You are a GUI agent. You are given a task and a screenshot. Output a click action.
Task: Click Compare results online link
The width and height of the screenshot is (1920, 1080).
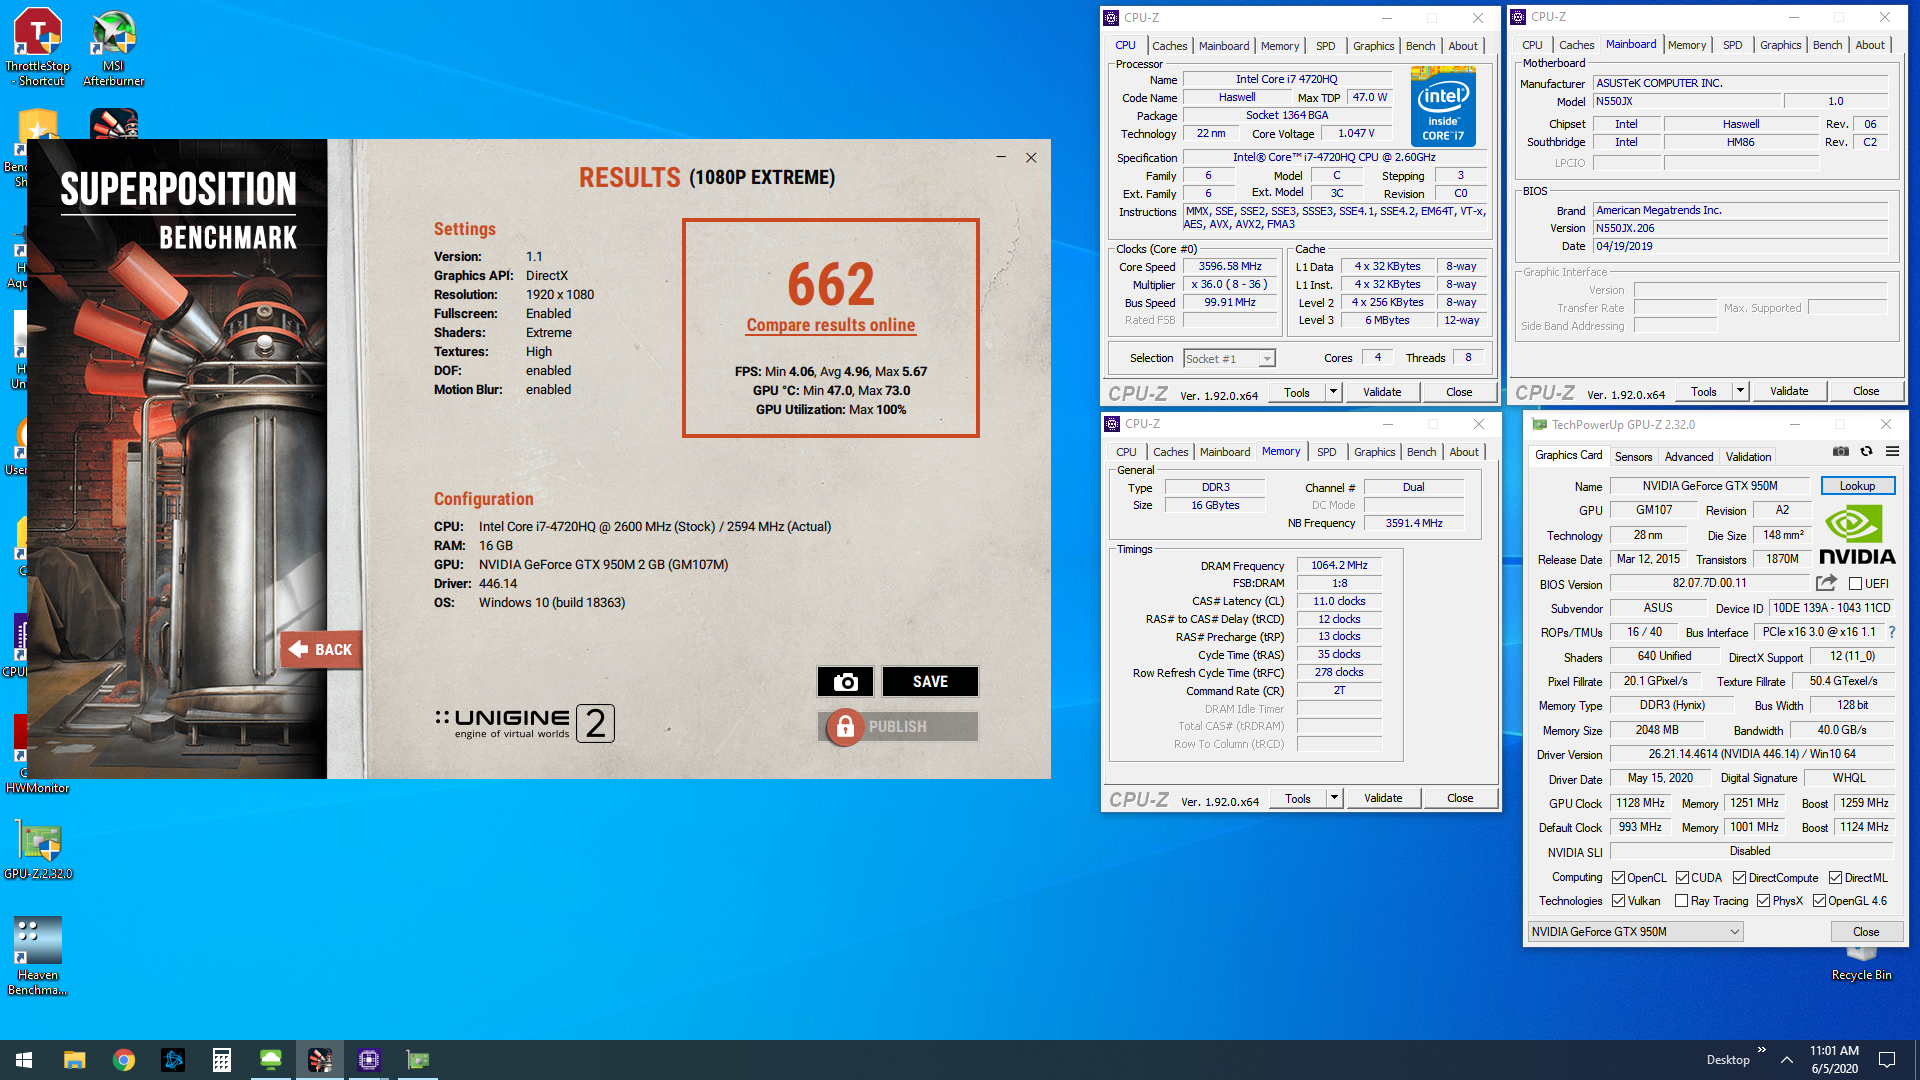[830, 325]
